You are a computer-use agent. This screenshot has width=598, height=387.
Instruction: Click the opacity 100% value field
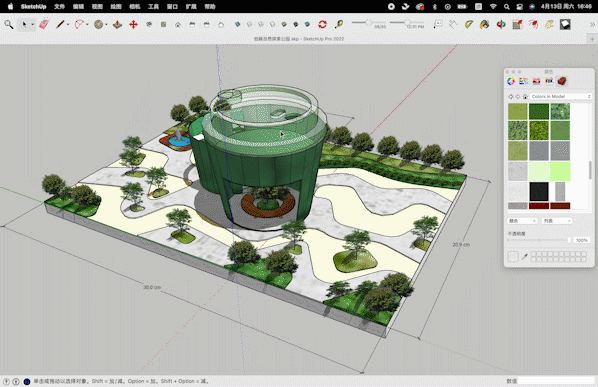click(x=582, y=240)
